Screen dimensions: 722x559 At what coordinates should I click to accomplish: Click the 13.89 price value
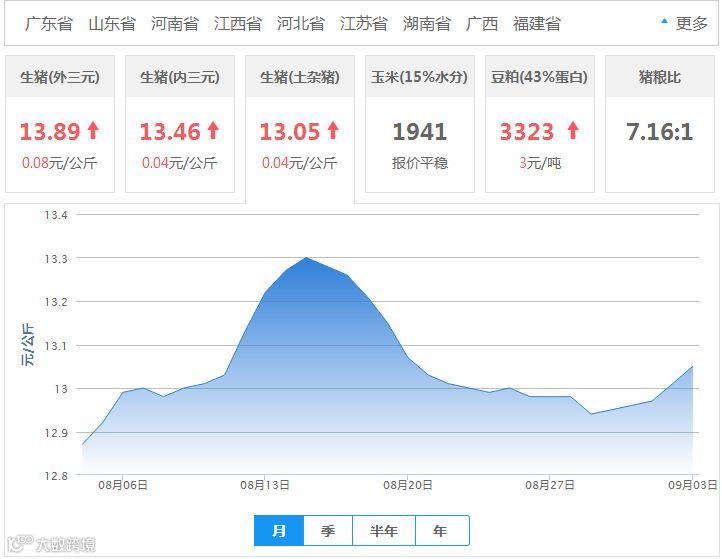[50, 132]
